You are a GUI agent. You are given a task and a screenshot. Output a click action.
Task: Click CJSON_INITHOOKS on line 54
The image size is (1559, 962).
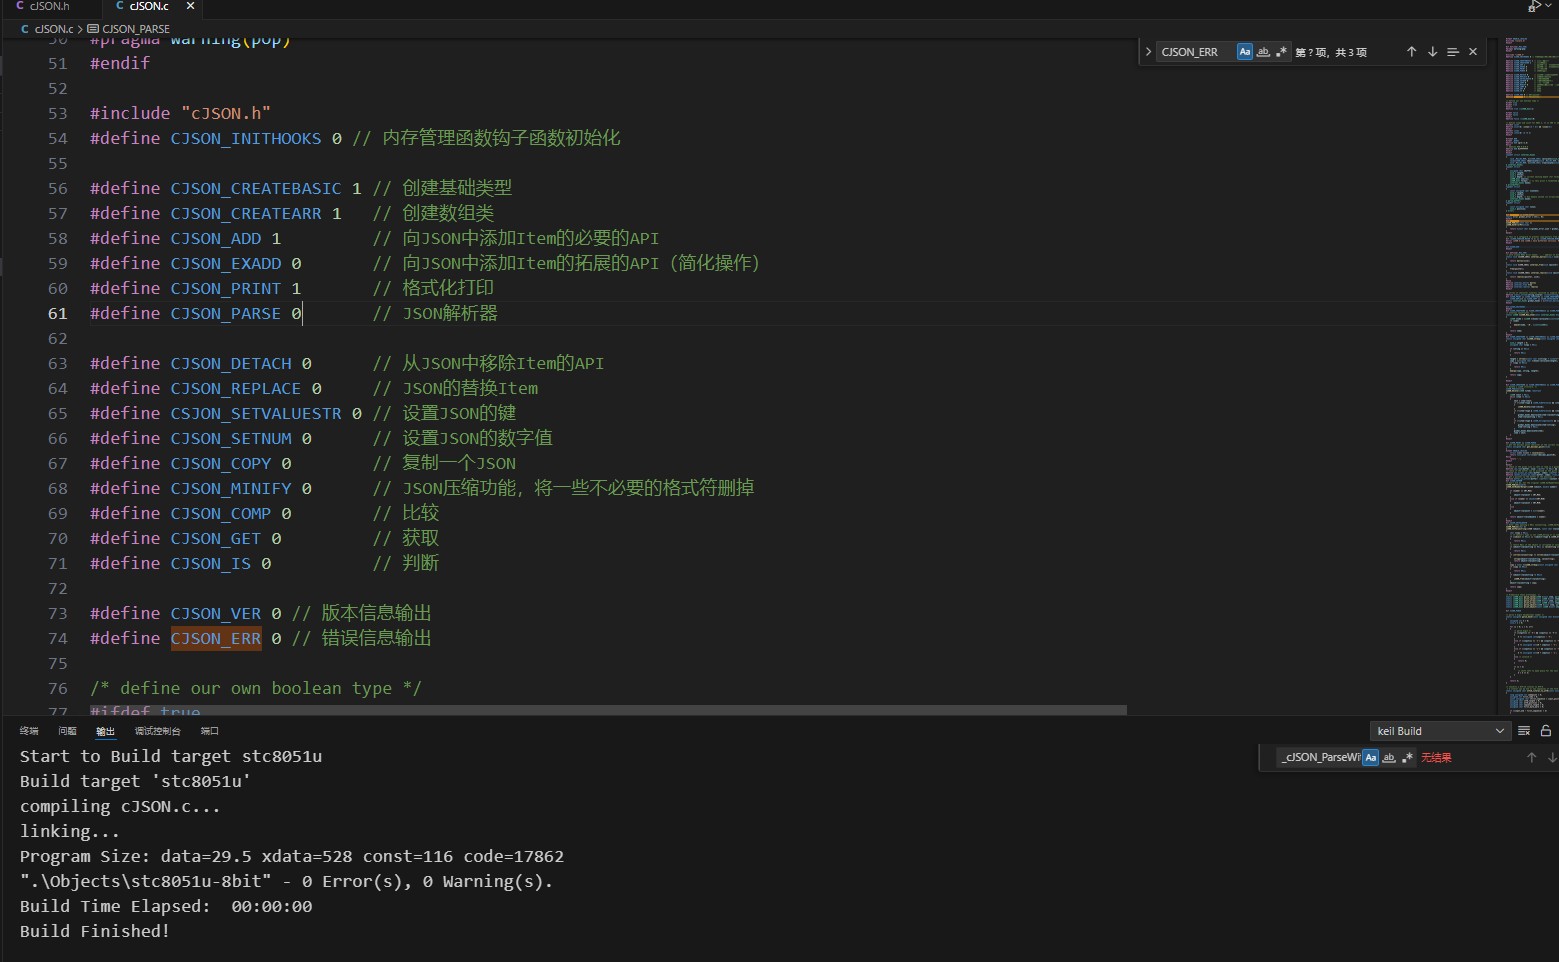[246, 138]
